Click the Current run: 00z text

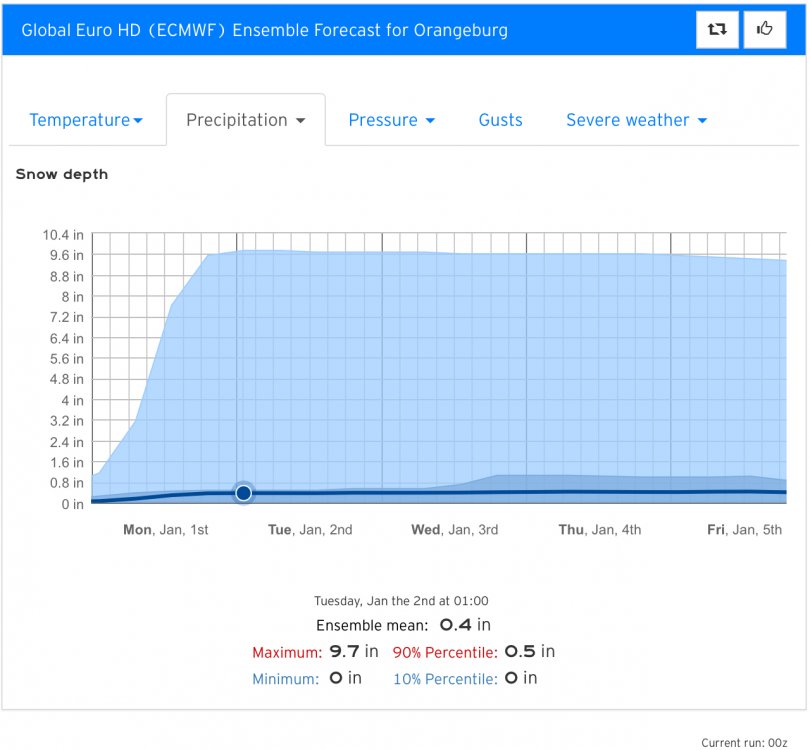pos(744,743)
